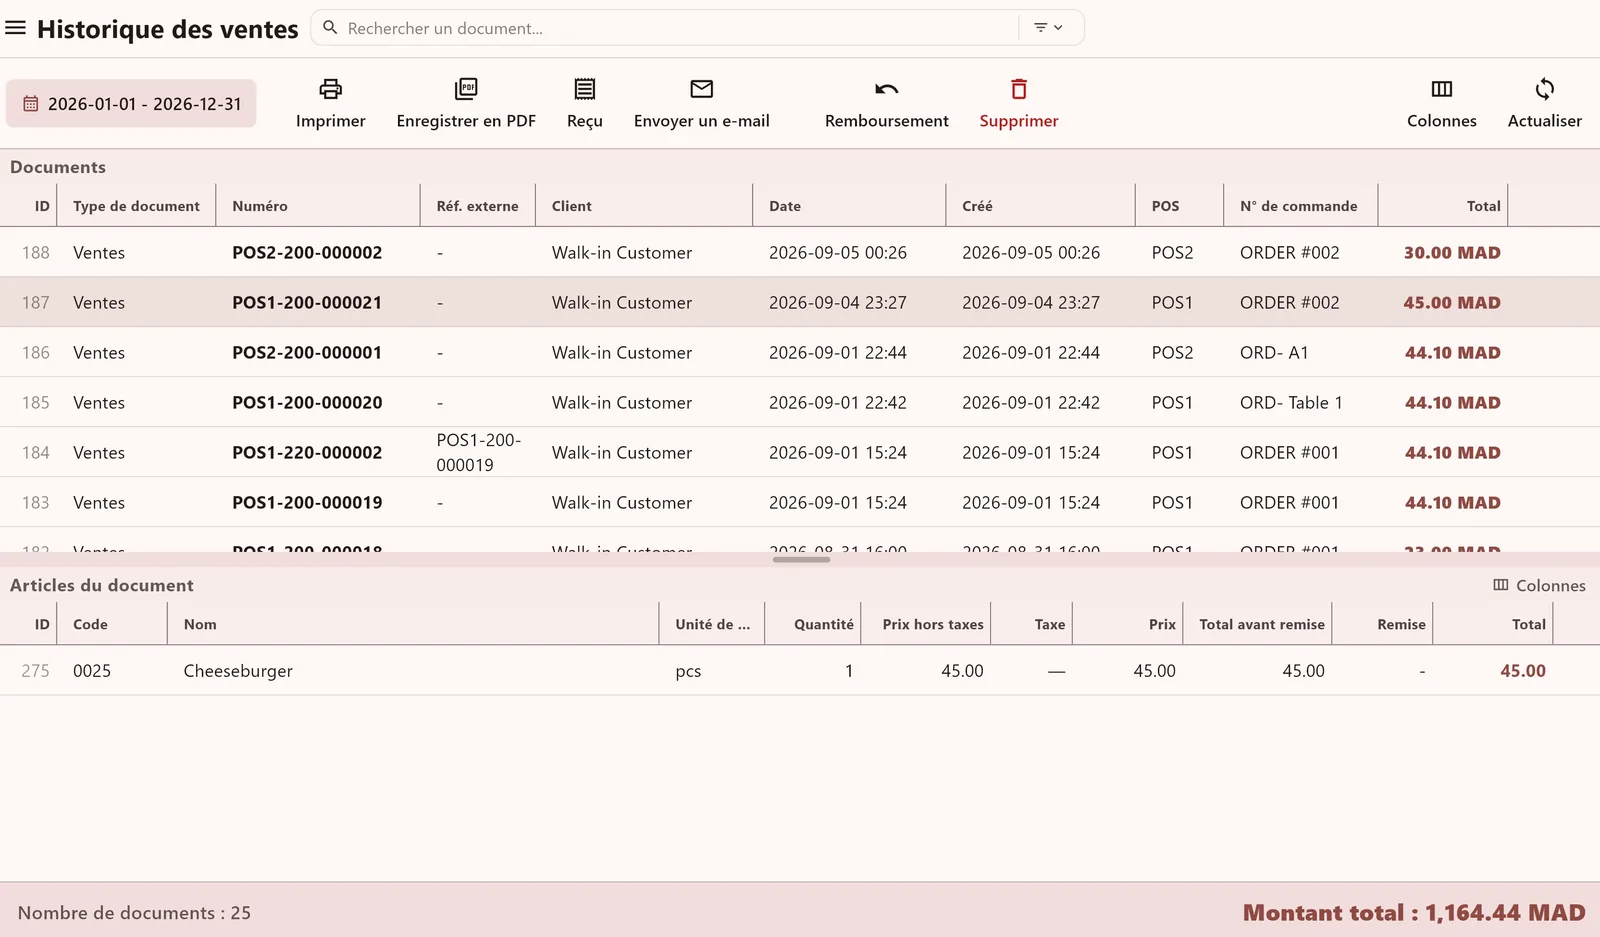Click order cell ORD- Table 1
This screenshot has height=937, width=1600.
click(x=1291, y=403)
